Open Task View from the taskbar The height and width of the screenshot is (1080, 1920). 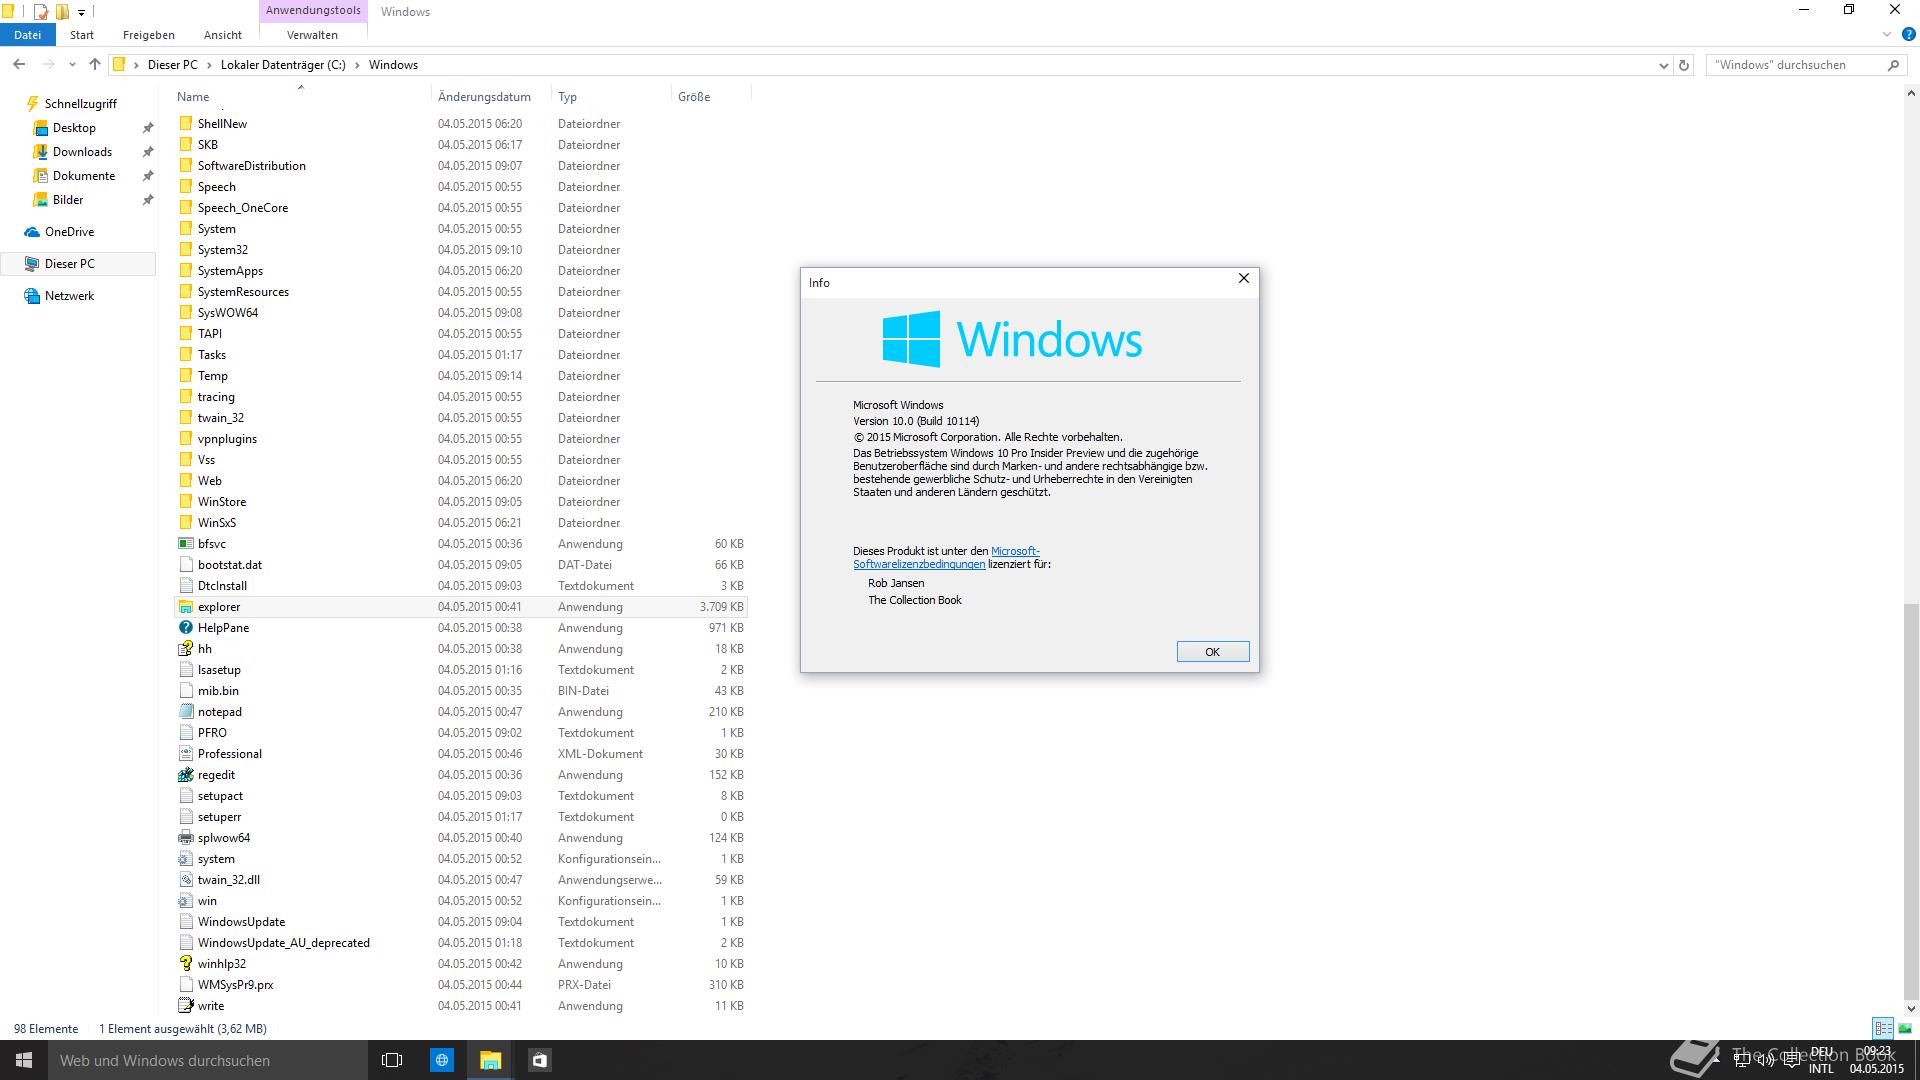pyautogui.click(x=392, y=1060)
